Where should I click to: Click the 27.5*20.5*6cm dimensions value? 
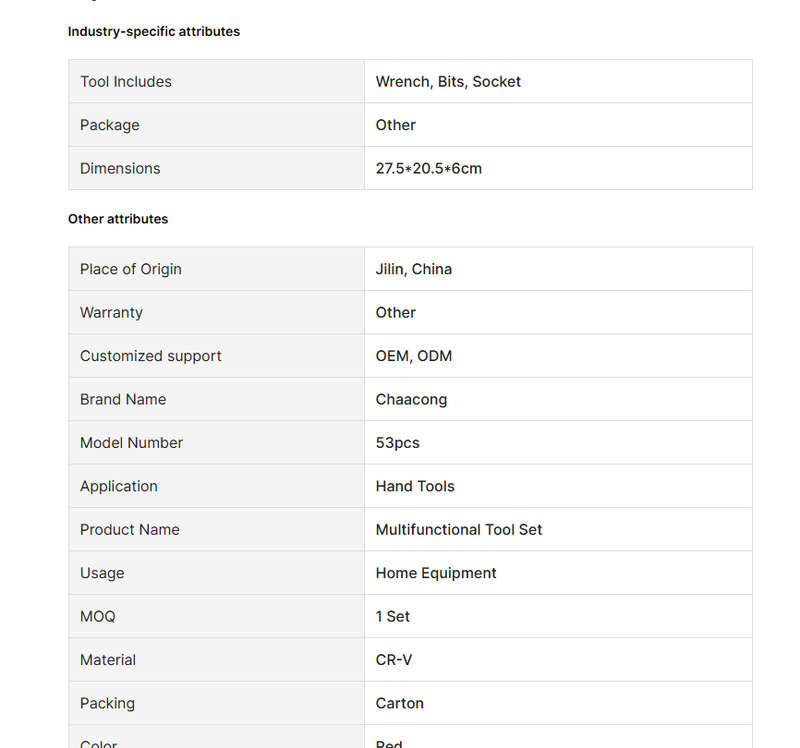point(429,168)
